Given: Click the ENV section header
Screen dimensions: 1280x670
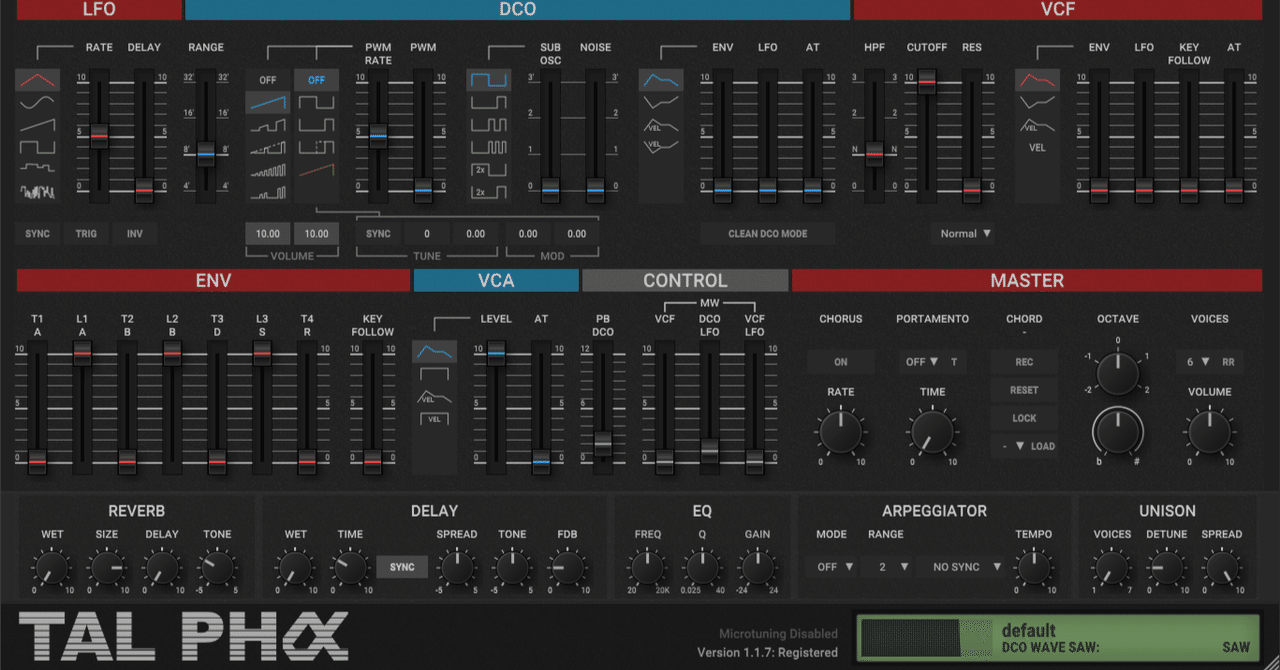Looking at the screenshot, I should (213, 280).
